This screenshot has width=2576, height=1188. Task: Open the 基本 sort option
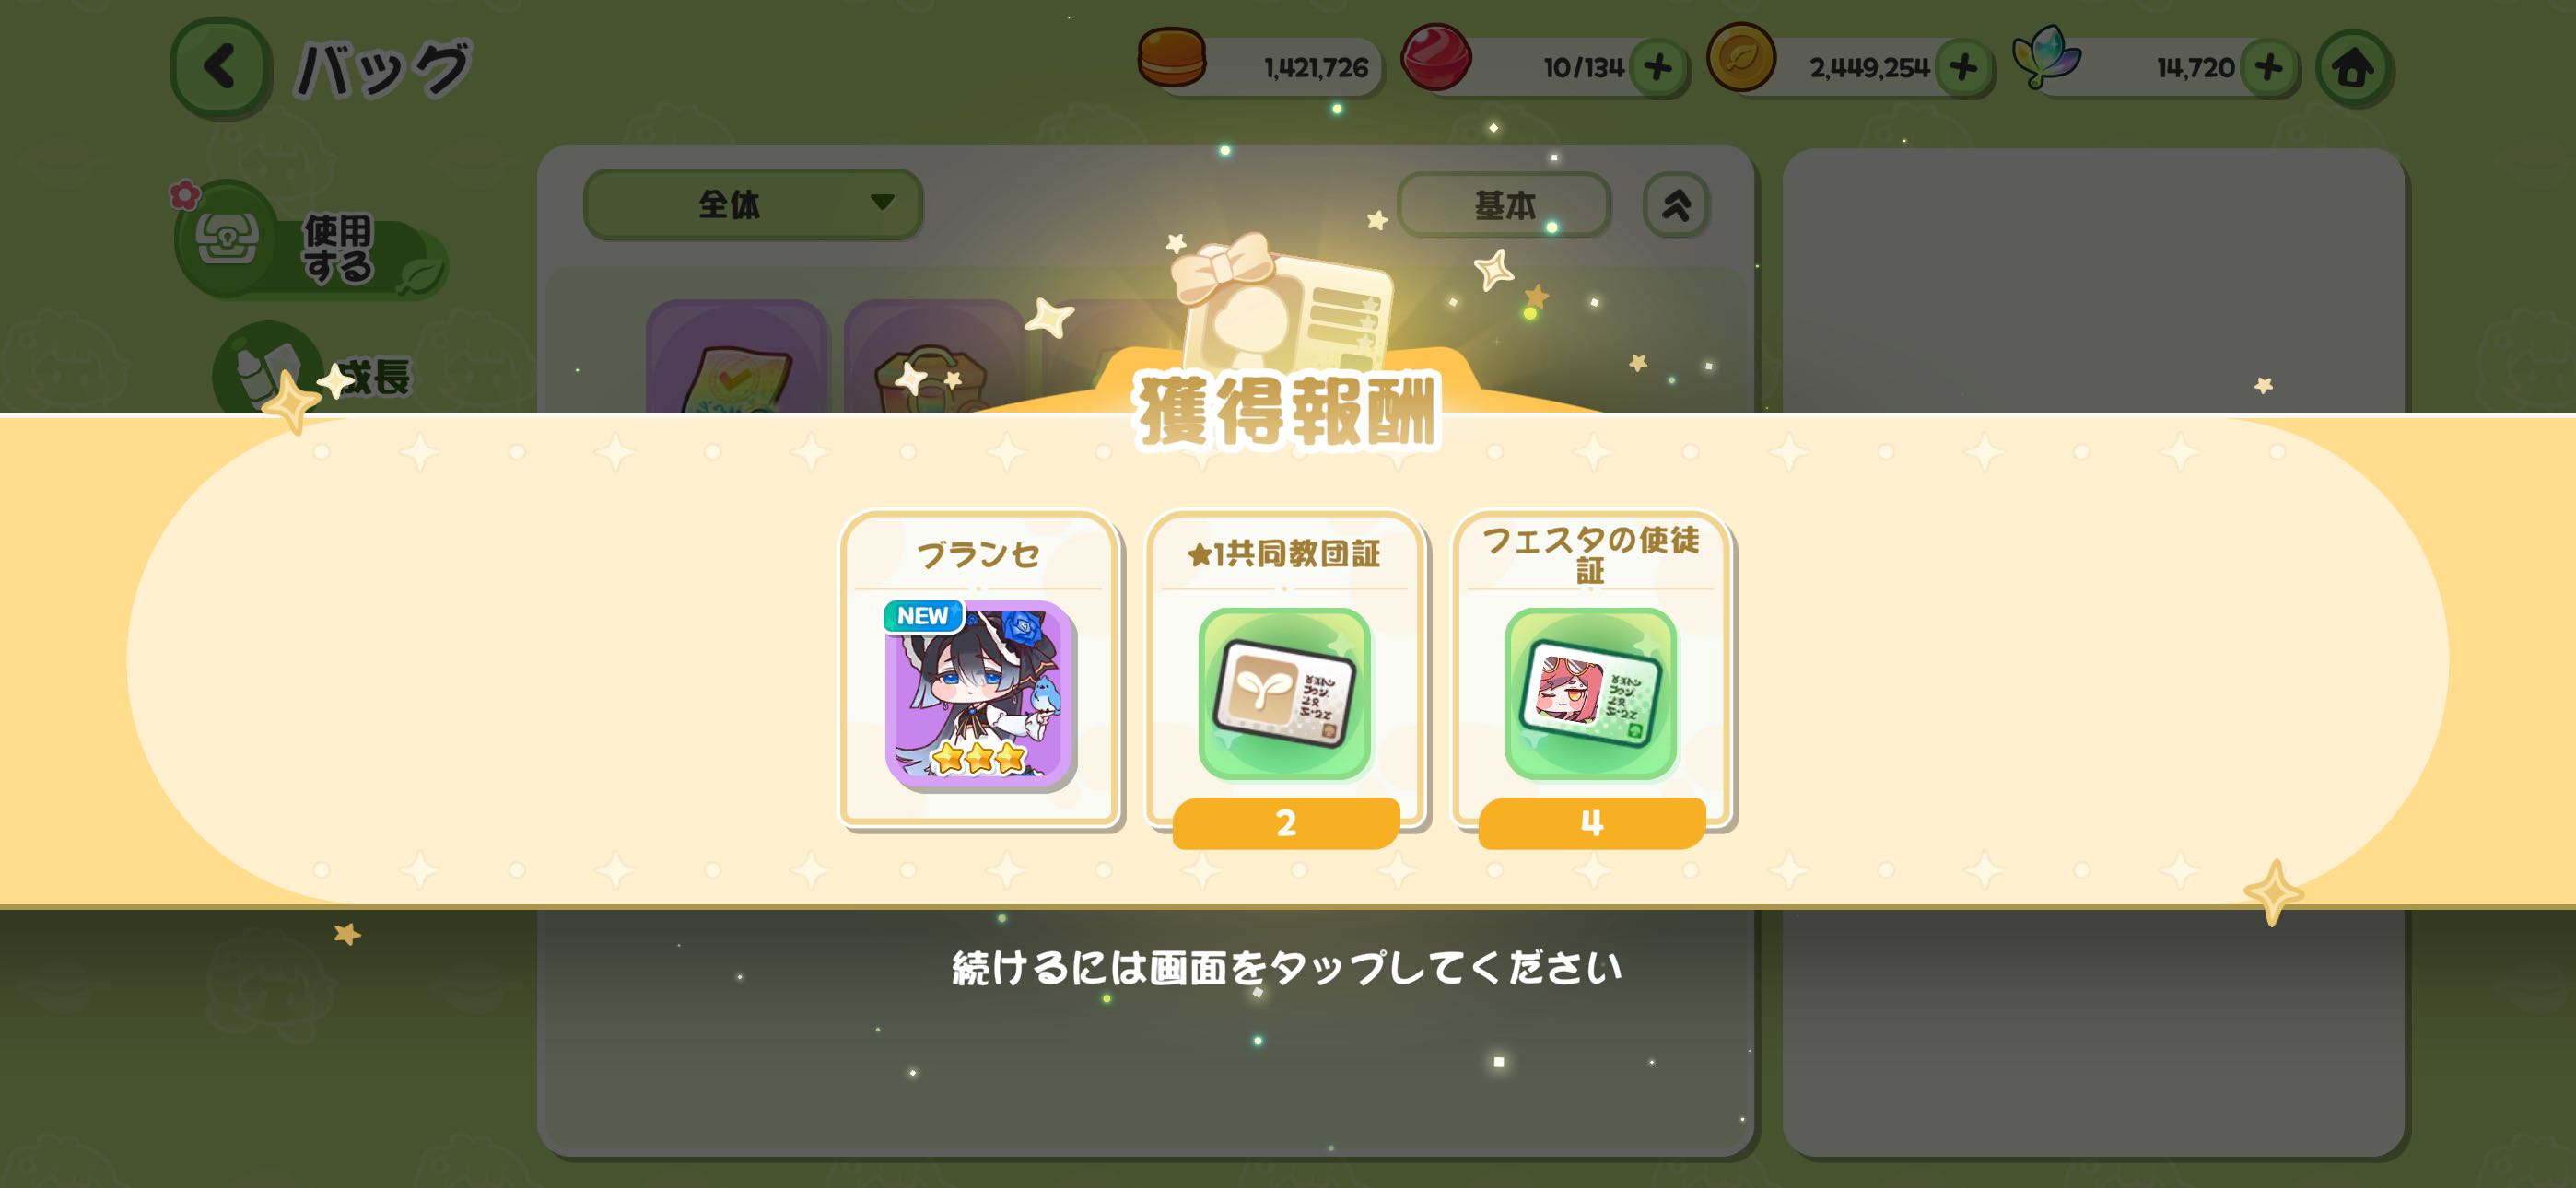click(1504, 205)
